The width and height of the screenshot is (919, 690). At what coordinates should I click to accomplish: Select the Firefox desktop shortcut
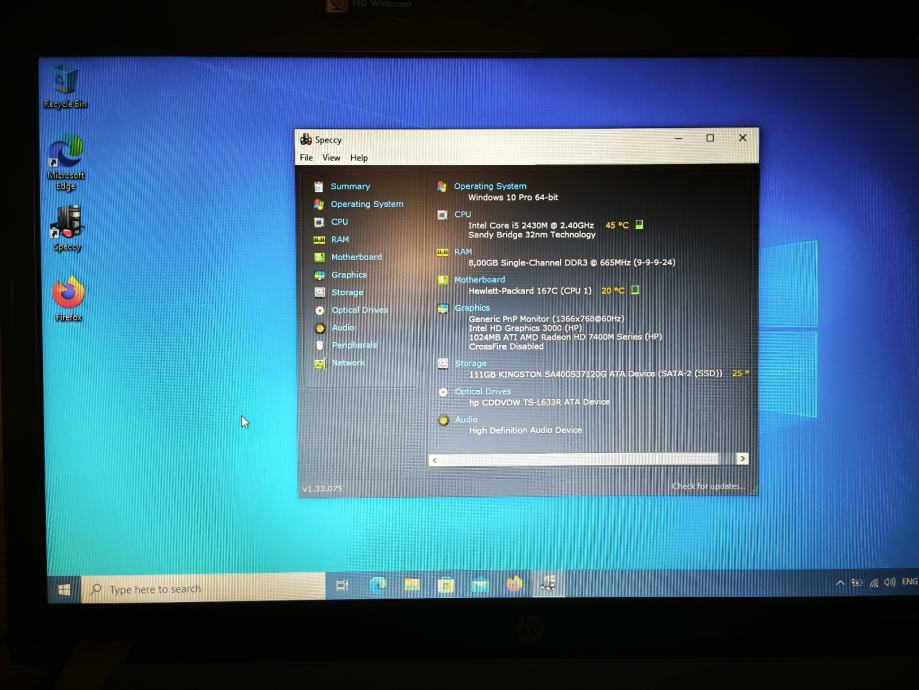tap(68, 298)
